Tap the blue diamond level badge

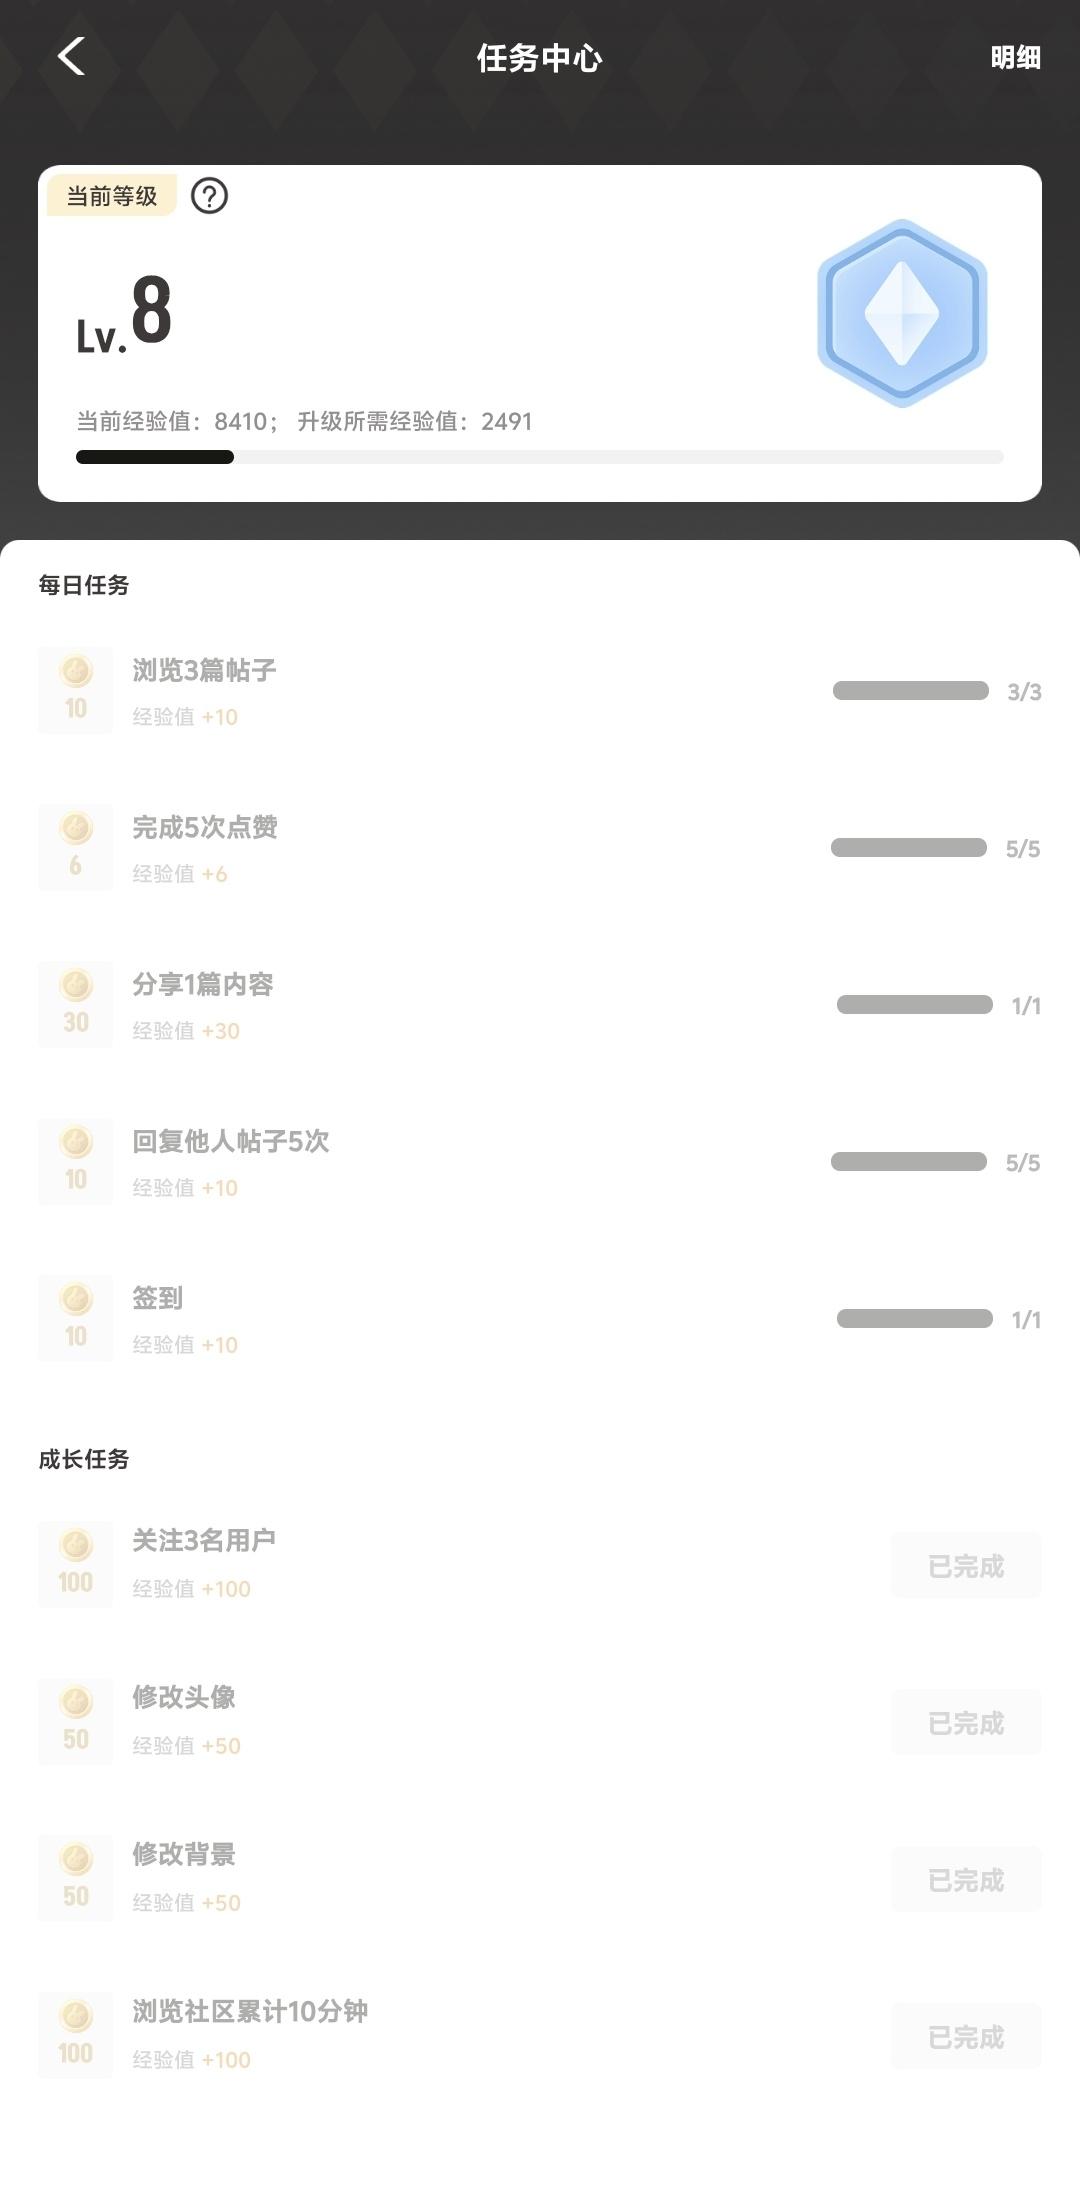point(902,313)
